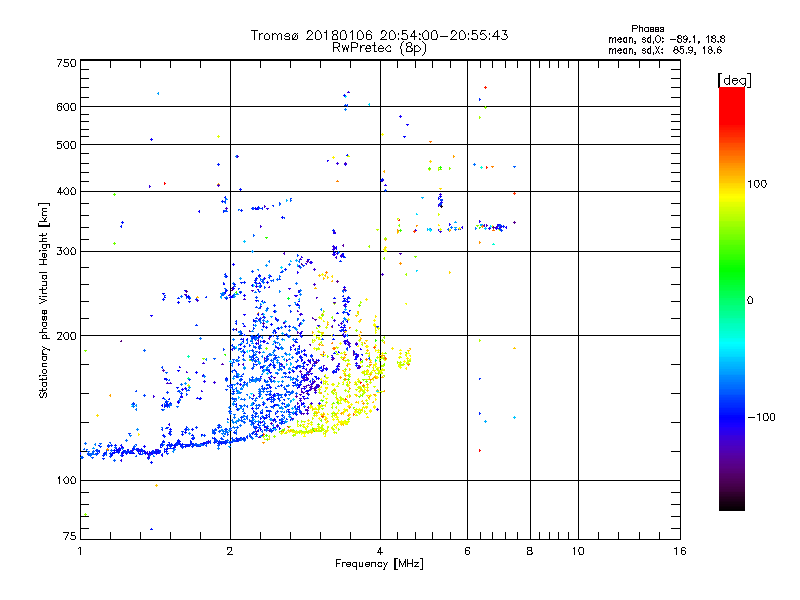Click the y-axis tick label '500'
Viewport: 800px width, 600px height.
(67, 145)
